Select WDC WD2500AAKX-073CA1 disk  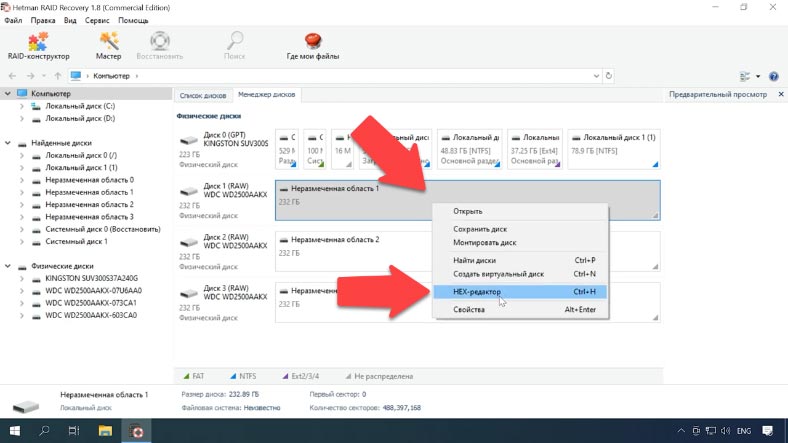click(90, 303)
